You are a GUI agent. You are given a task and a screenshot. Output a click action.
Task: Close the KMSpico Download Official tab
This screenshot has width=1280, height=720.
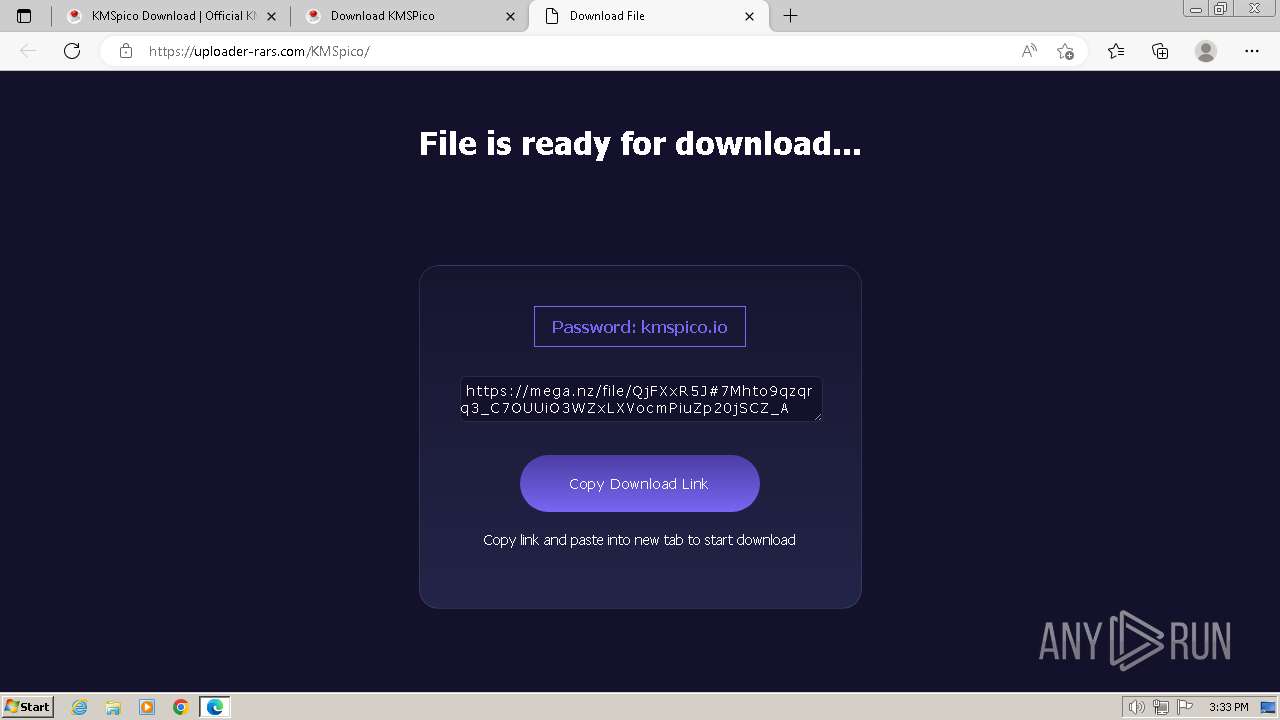point(271,16)
